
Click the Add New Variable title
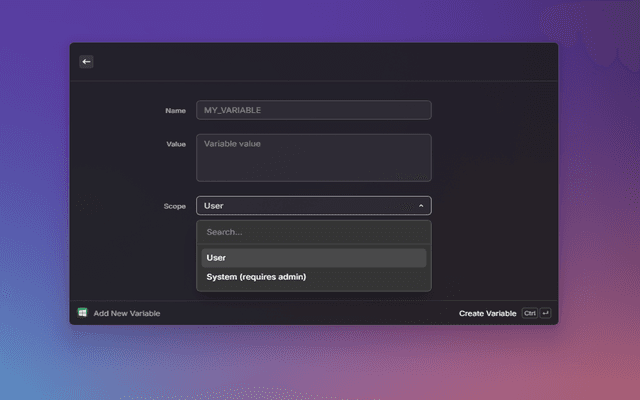click(127, 313)
